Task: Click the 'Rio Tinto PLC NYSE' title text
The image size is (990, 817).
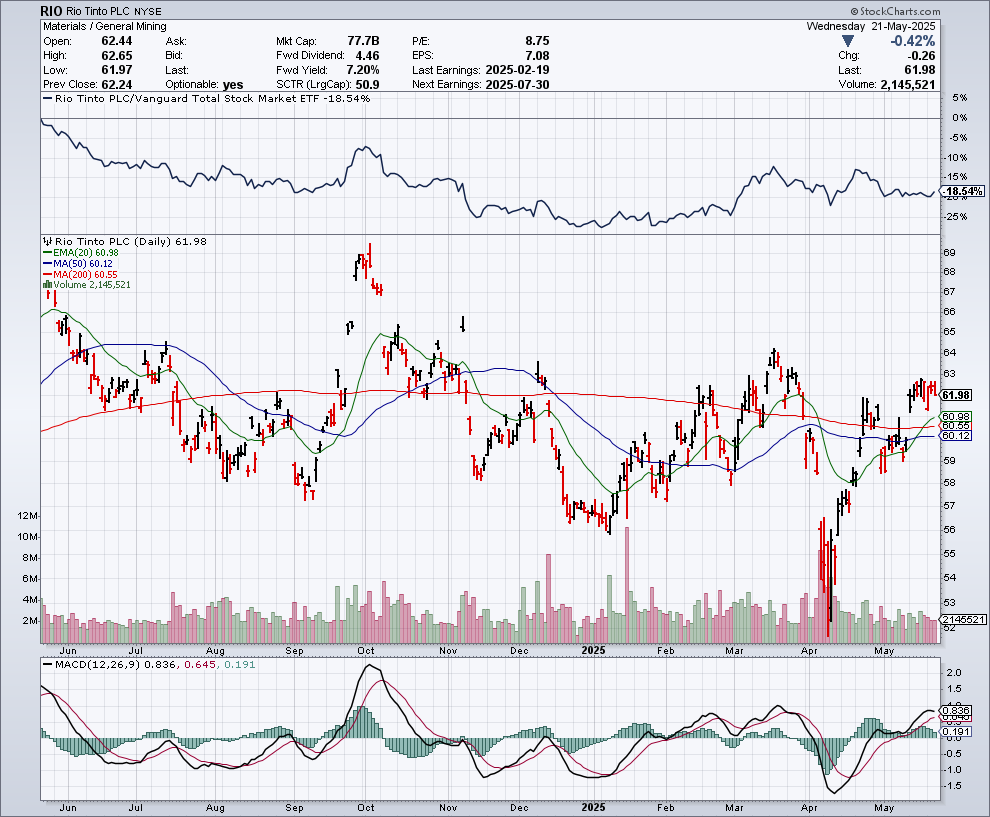Action: click(113, 11)
